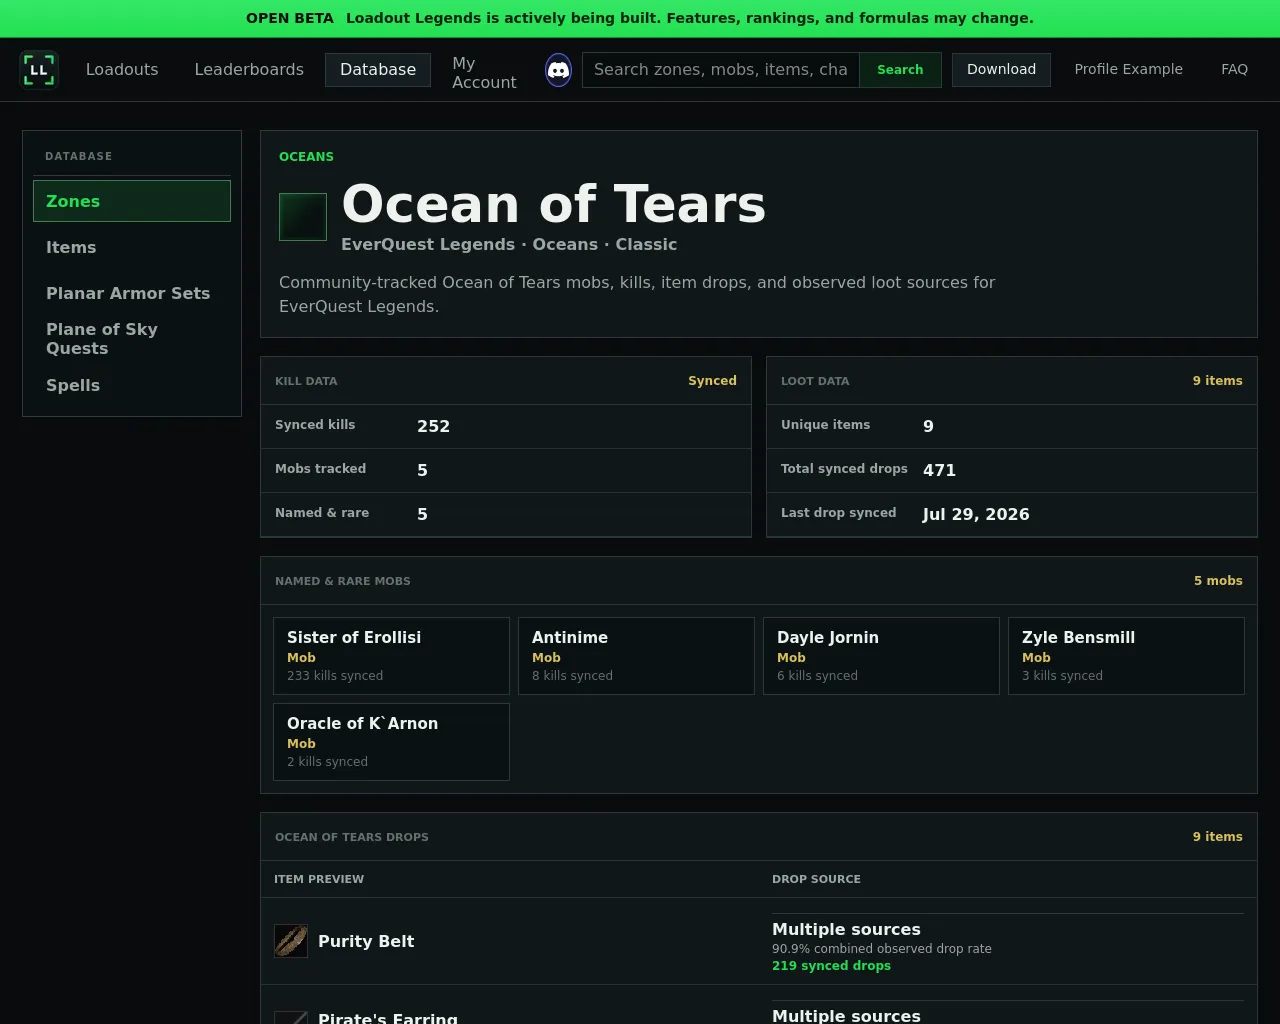Open the Discord icon link
The image size is (1280, 1024).
click(x=558, y=70)
